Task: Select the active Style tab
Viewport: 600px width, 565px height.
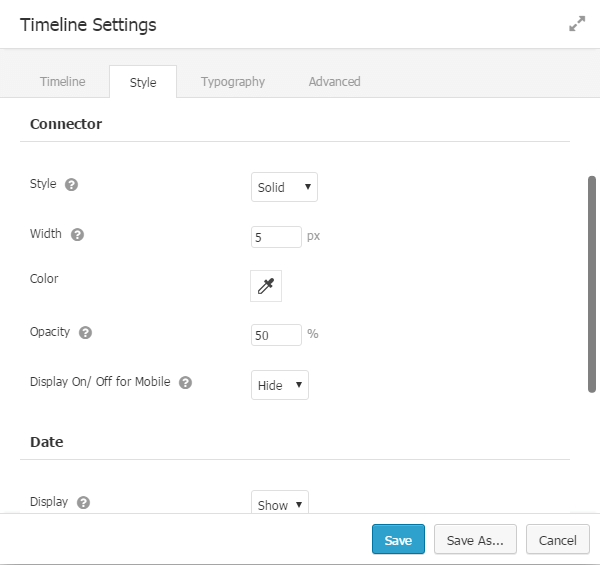Action: click(143, 82)
